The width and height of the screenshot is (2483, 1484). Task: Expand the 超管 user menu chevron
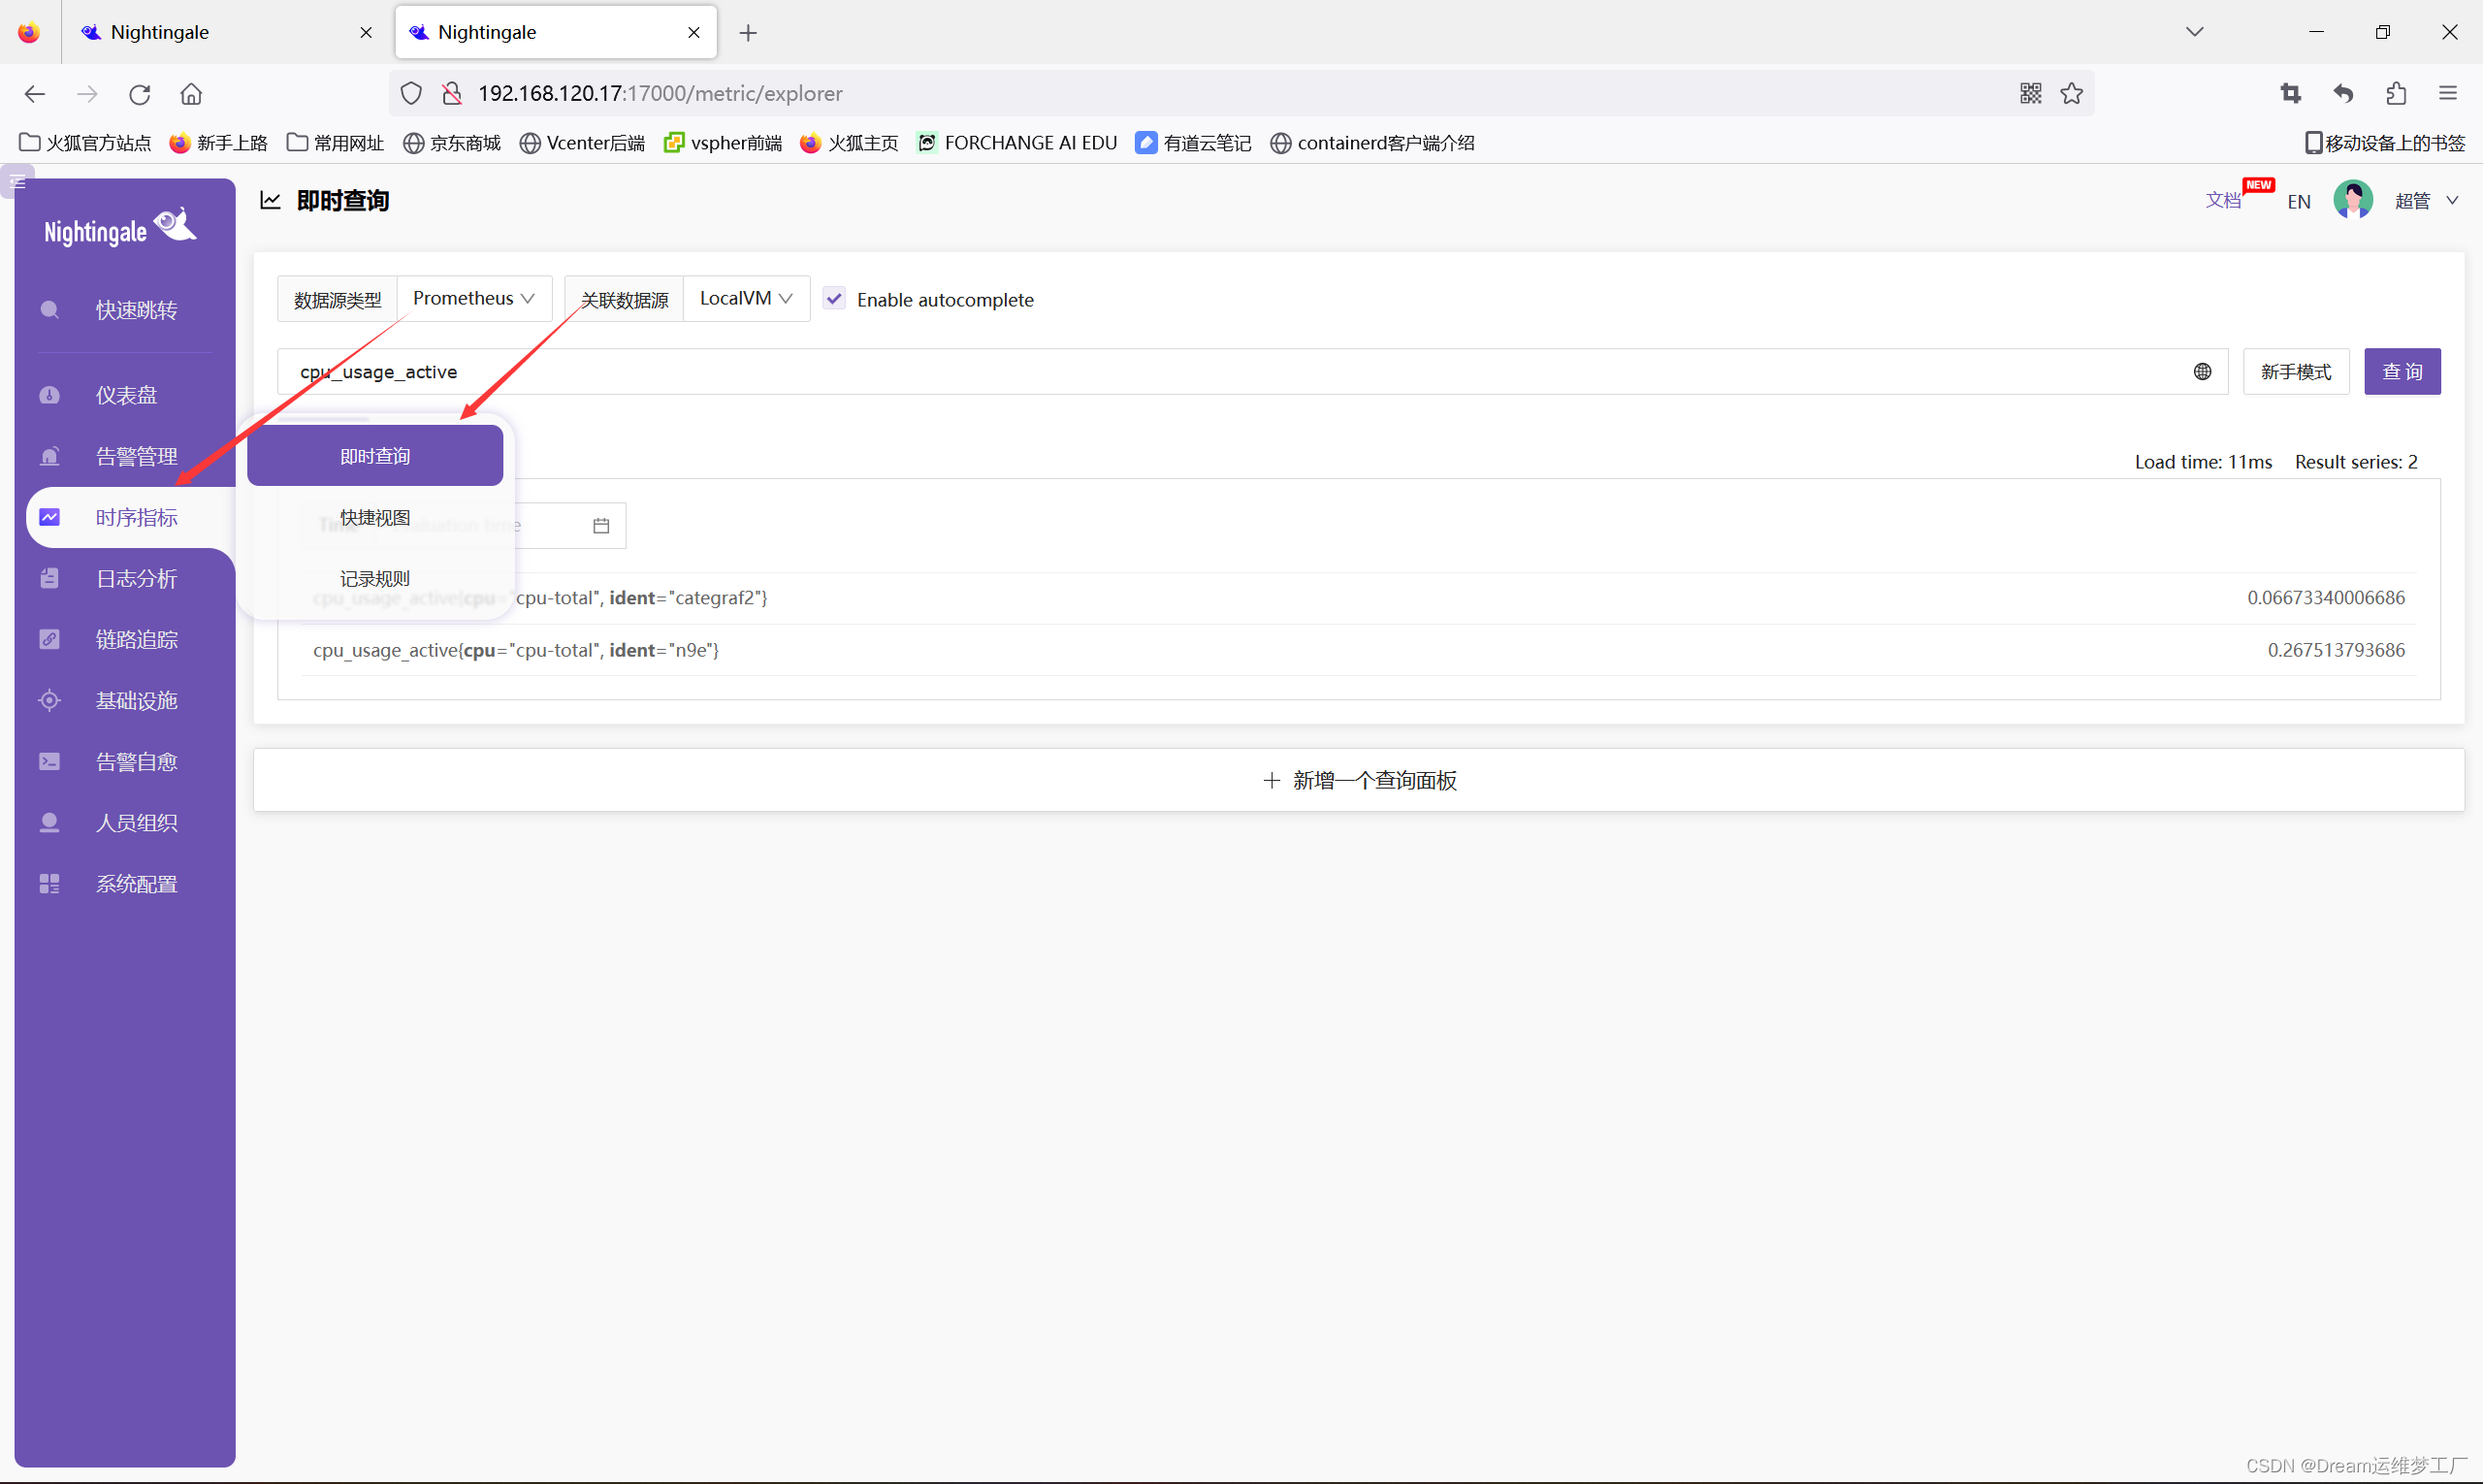coord(2452,201)
